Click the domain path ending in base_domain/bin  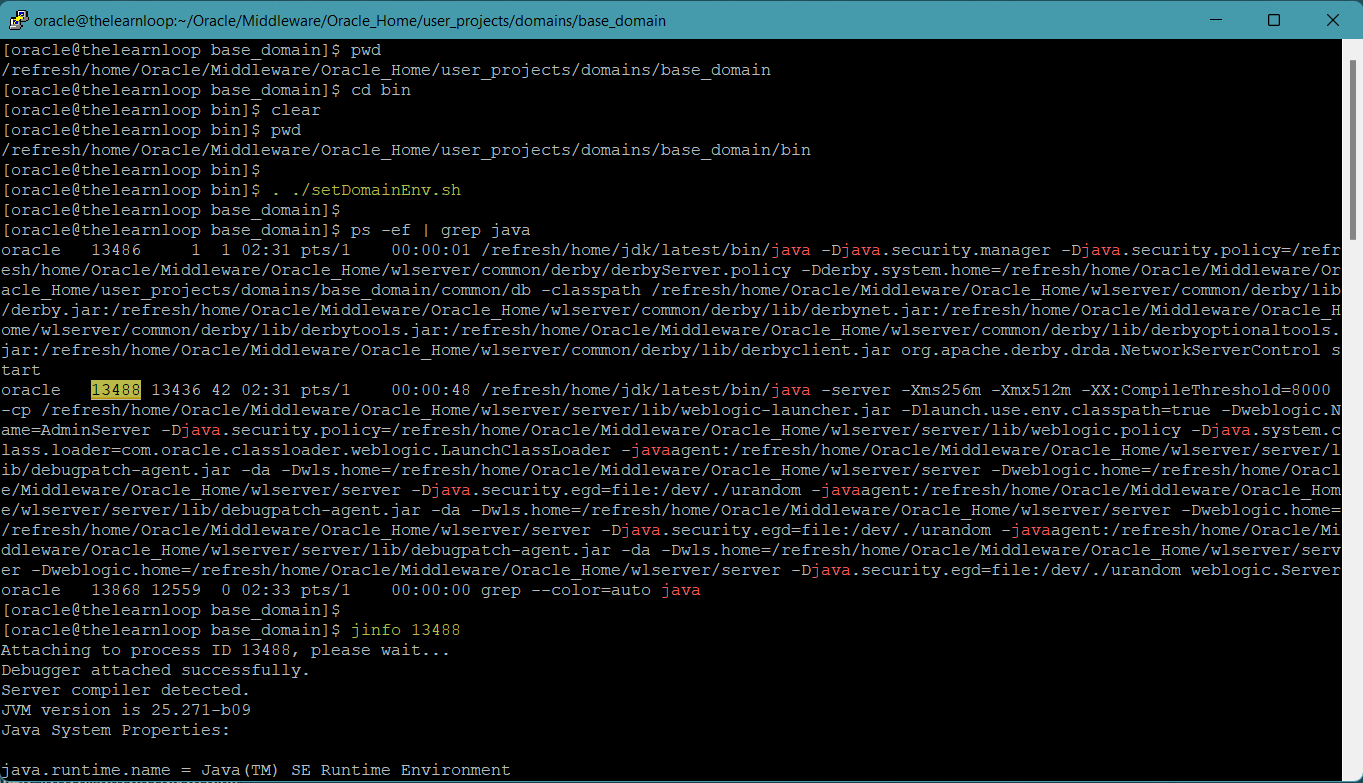pos(405,150)
